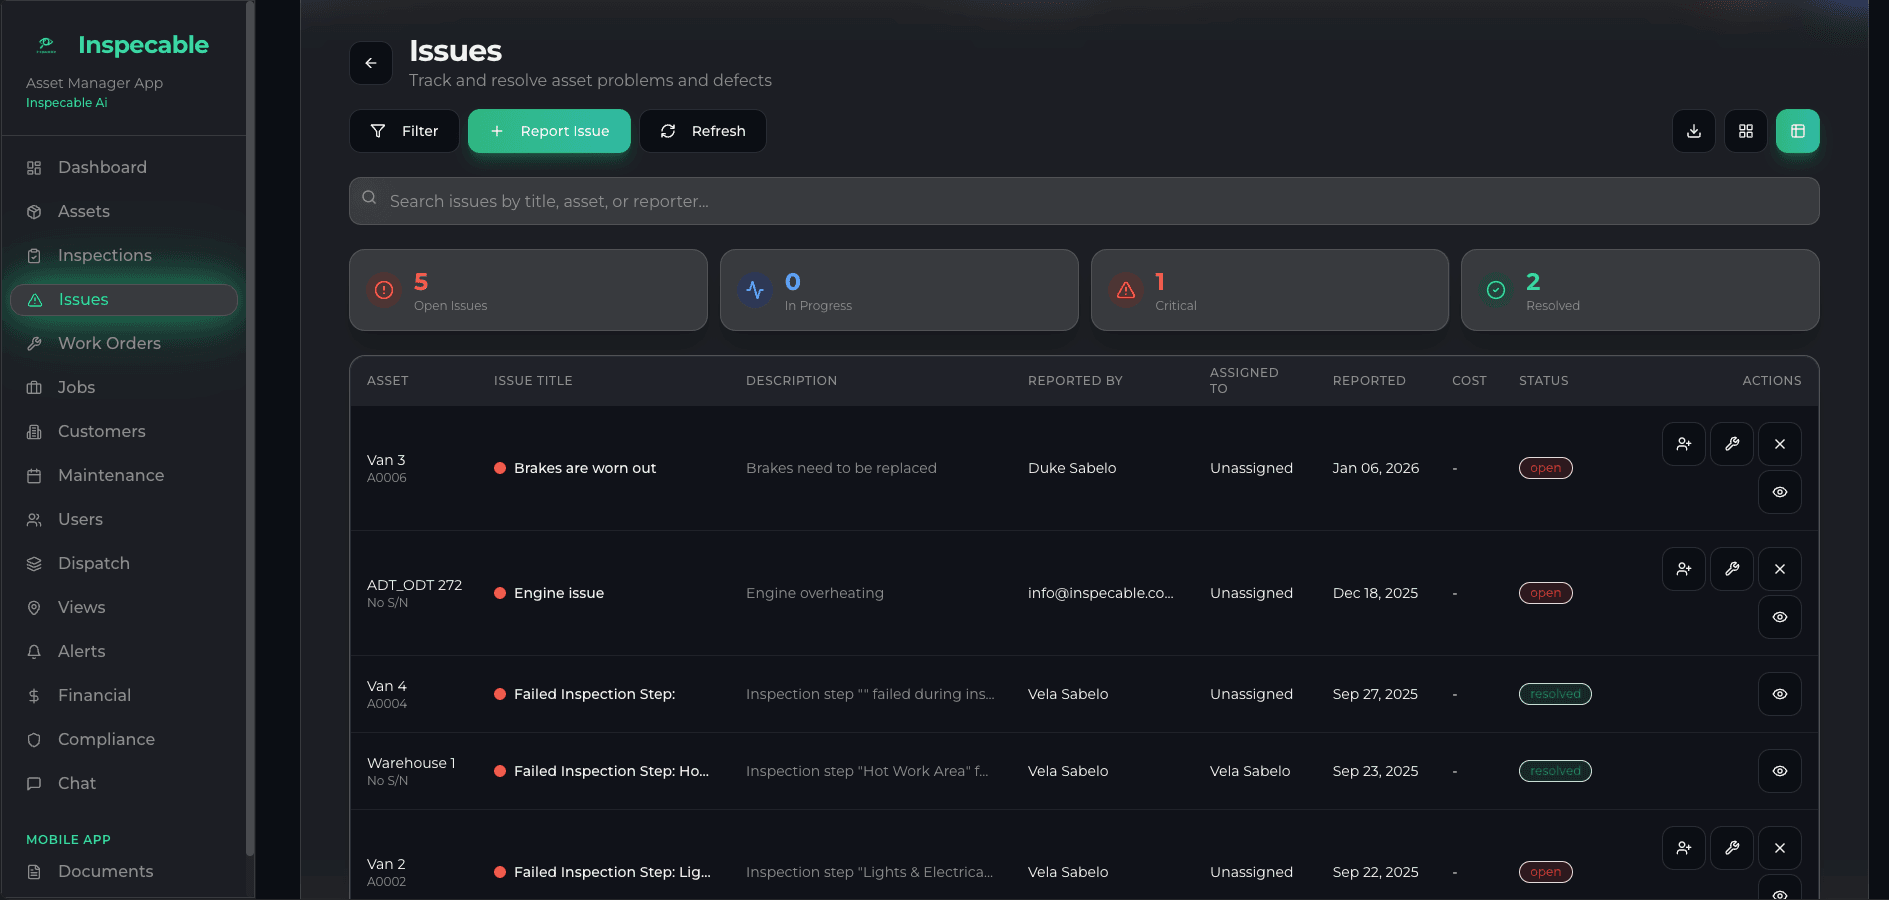1889x900 pixels.
Task: Click the Report Issue button
Action: (549, 131)
